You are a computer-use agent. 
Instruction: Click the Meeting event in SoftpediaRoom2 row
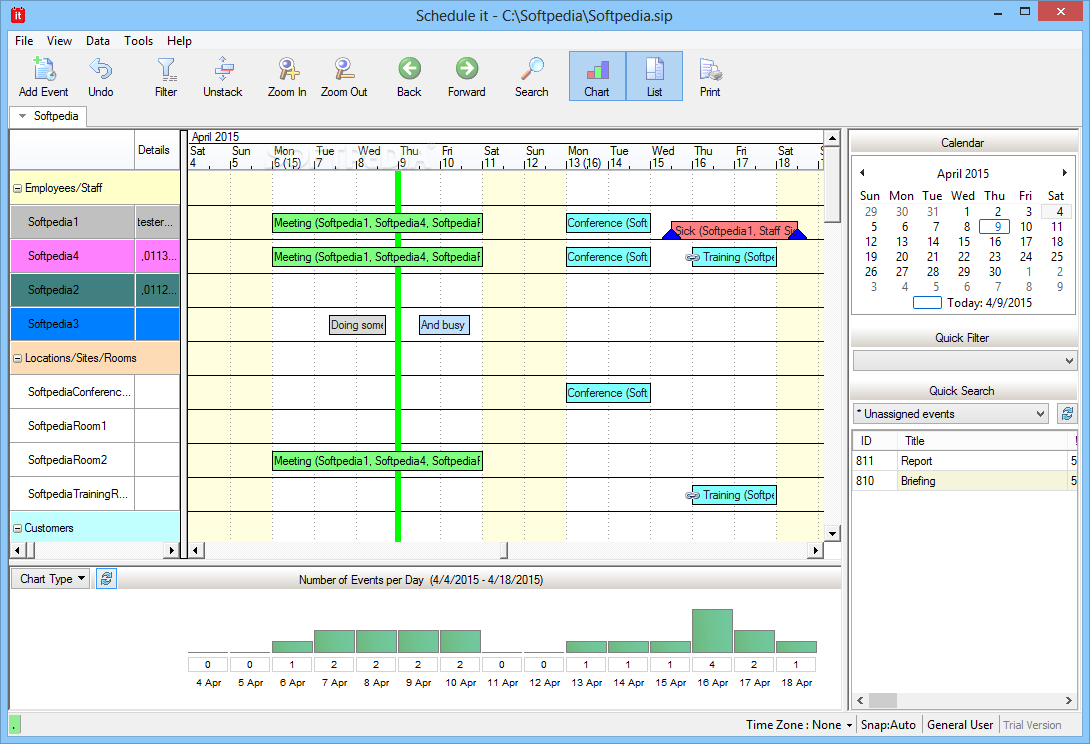pyautogui.click(x=377, y=460)
